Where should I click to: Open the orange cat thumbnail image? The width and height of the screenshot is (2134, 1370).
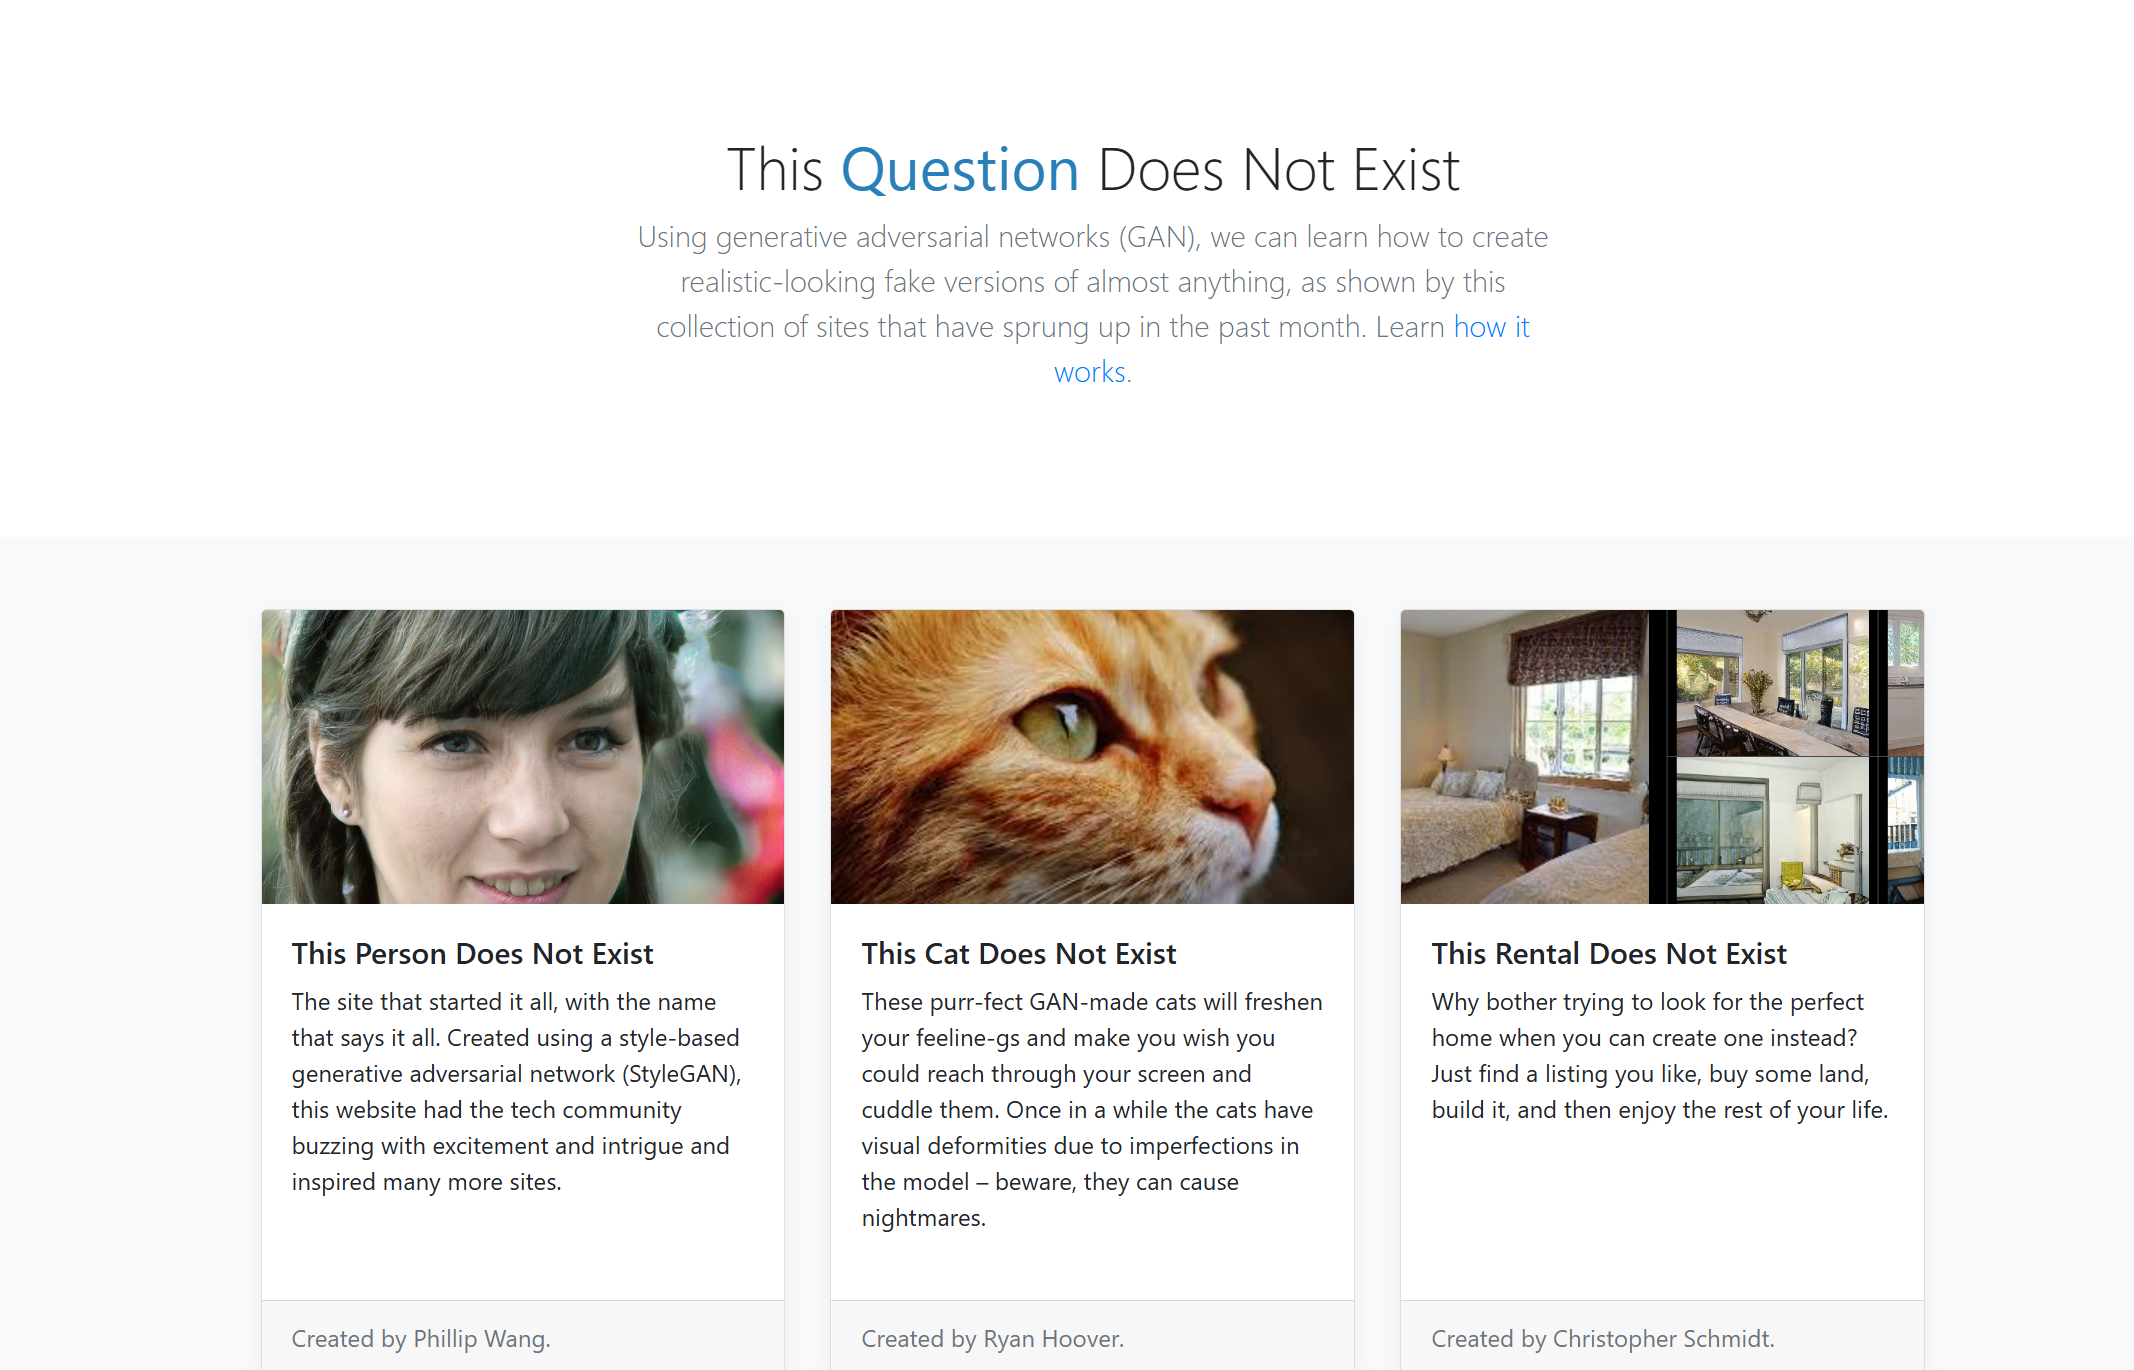(1092, 756)
